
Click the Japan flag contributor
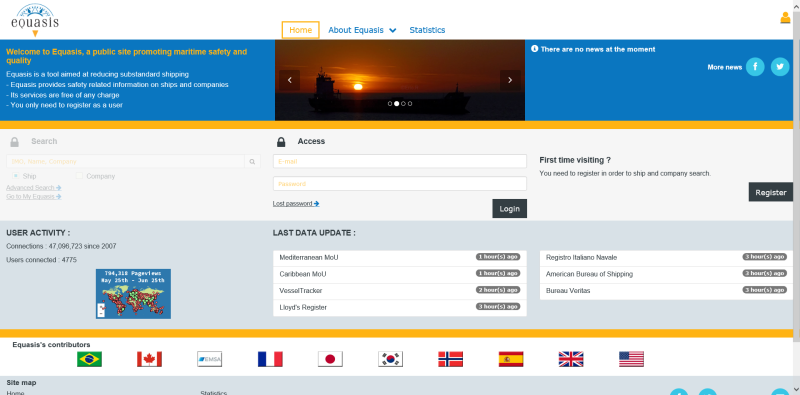pos(330,359)
